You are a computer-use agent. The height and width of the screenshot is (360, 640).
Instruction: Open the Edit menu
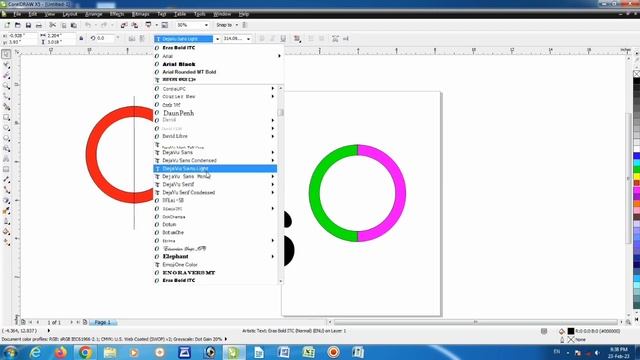coord(33,14)
